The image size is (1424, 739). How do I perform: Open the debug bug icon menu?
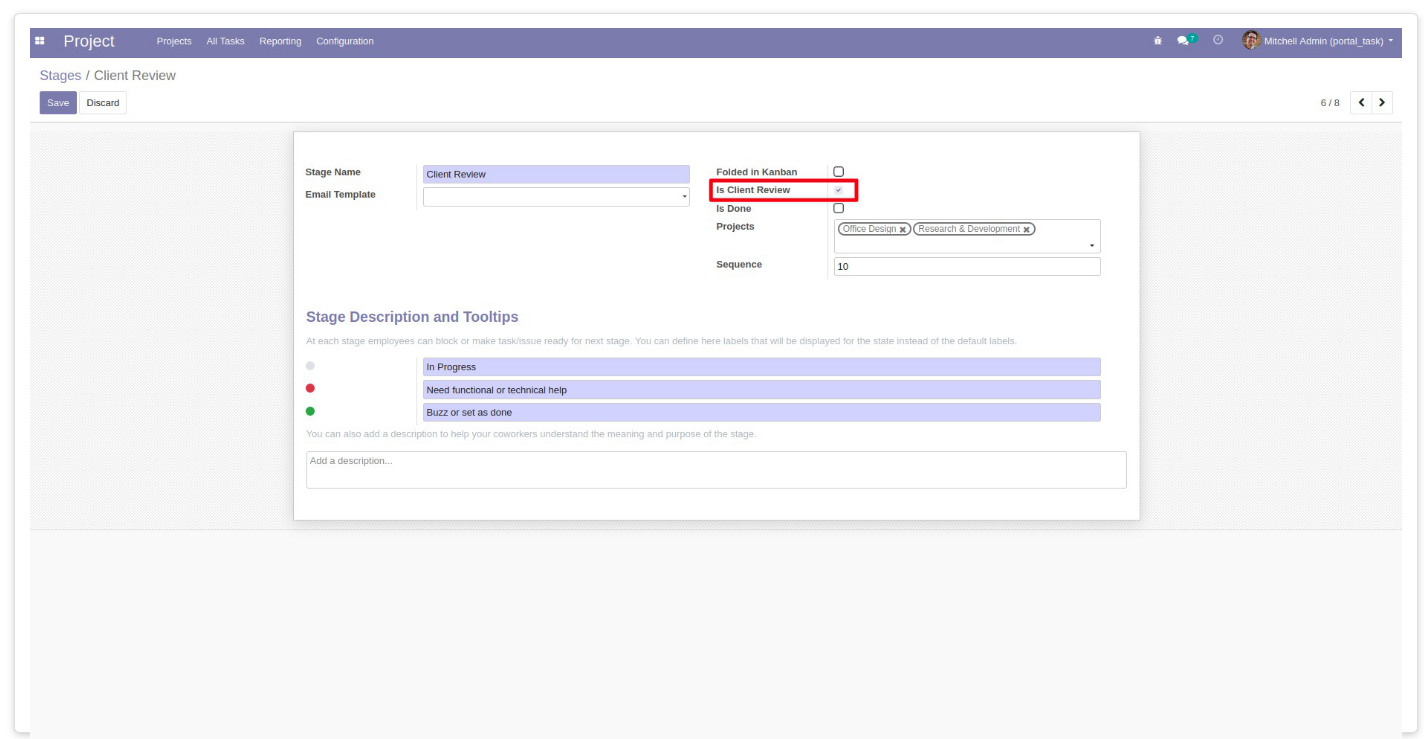1157,41
